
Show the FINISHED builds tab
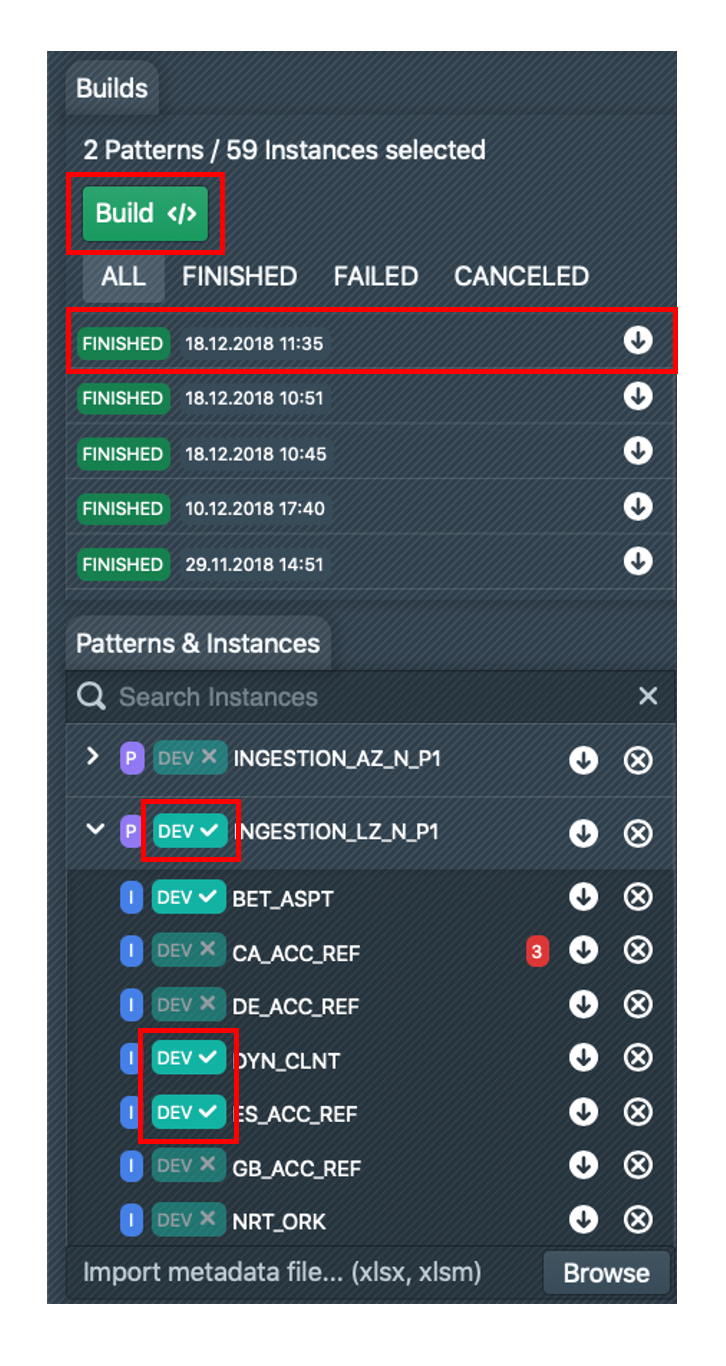click(x=239, y=276)
